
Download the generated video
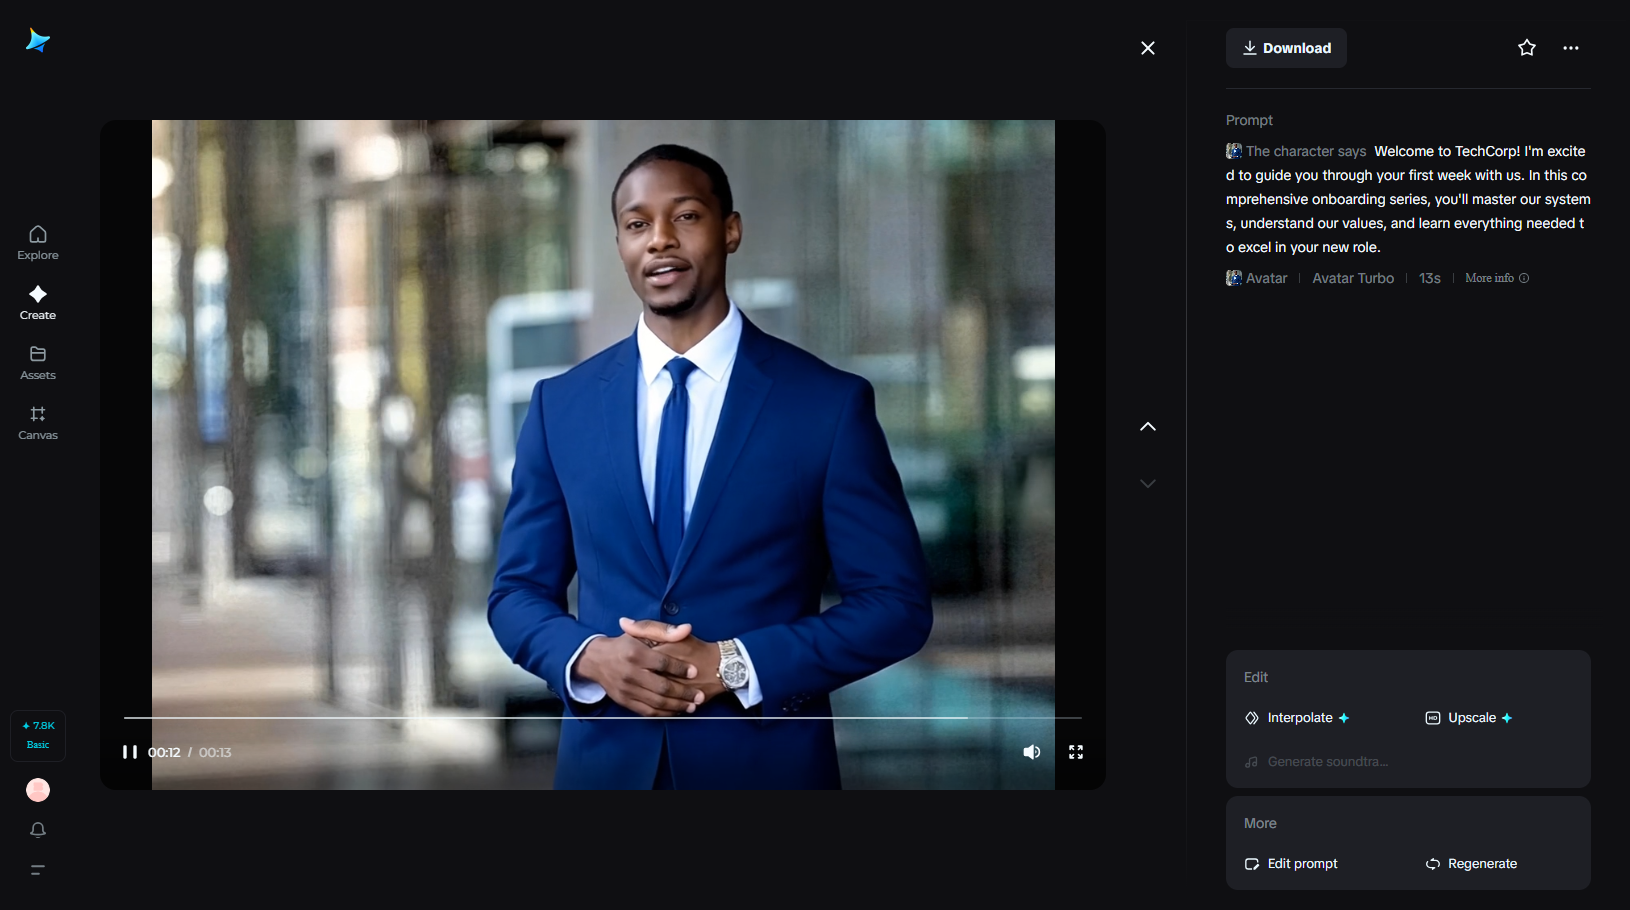click(x=1286, y=48)
